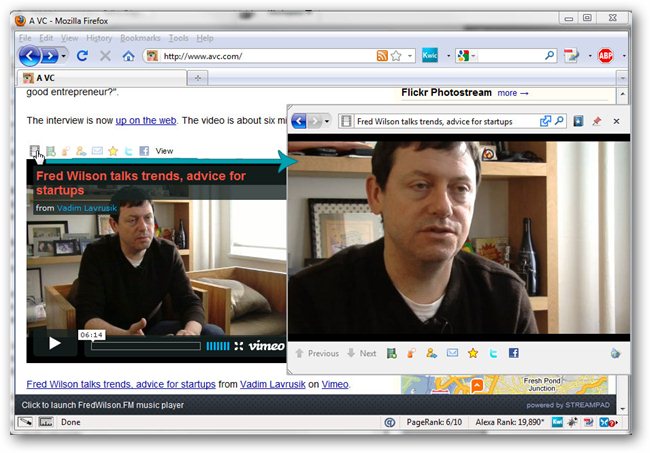Open Vadim Lavrusik link in video overlay
Image resolution: width=650 pixels, height=453 pixels.
[87, 208]
